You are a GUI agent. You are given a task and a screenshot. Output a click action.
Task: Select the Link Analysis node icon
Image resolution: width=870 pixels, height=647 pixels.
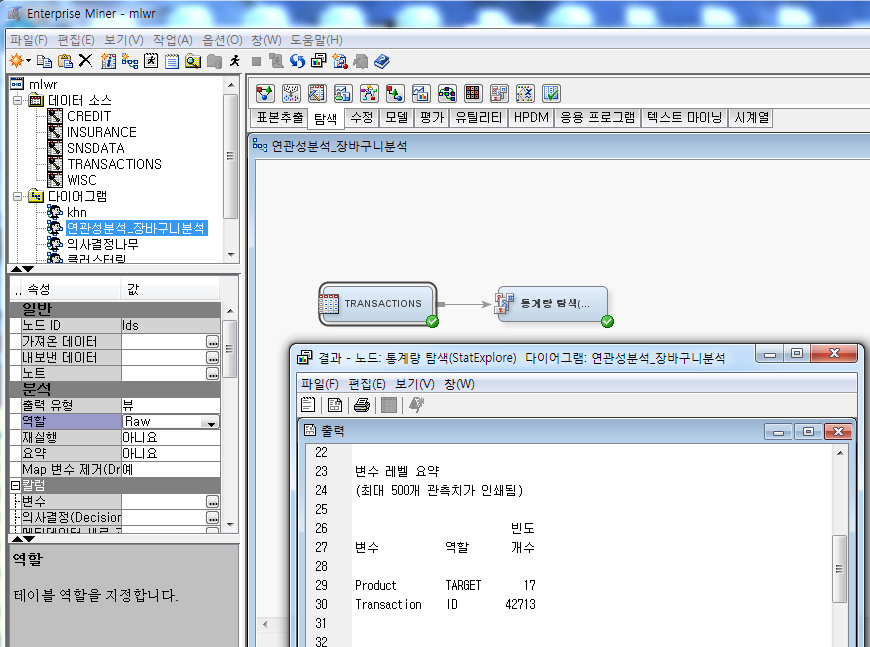point(369,93)
